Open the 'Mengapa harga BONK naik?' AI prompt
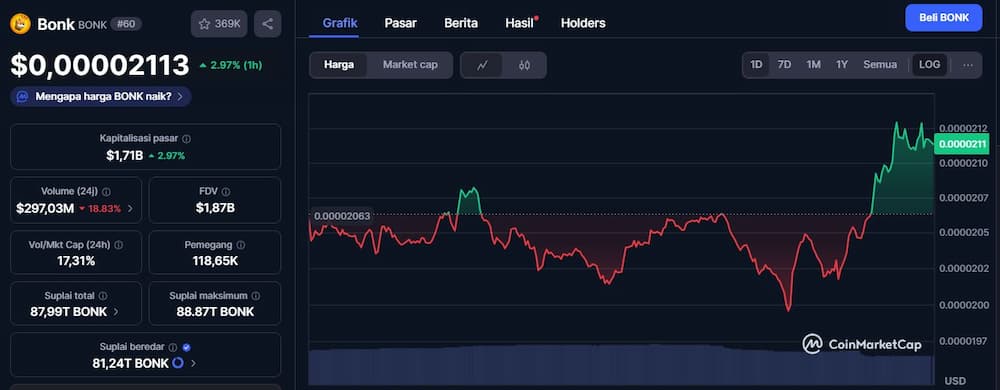This screenshot has width=1000, height=390. coord(101,96)
